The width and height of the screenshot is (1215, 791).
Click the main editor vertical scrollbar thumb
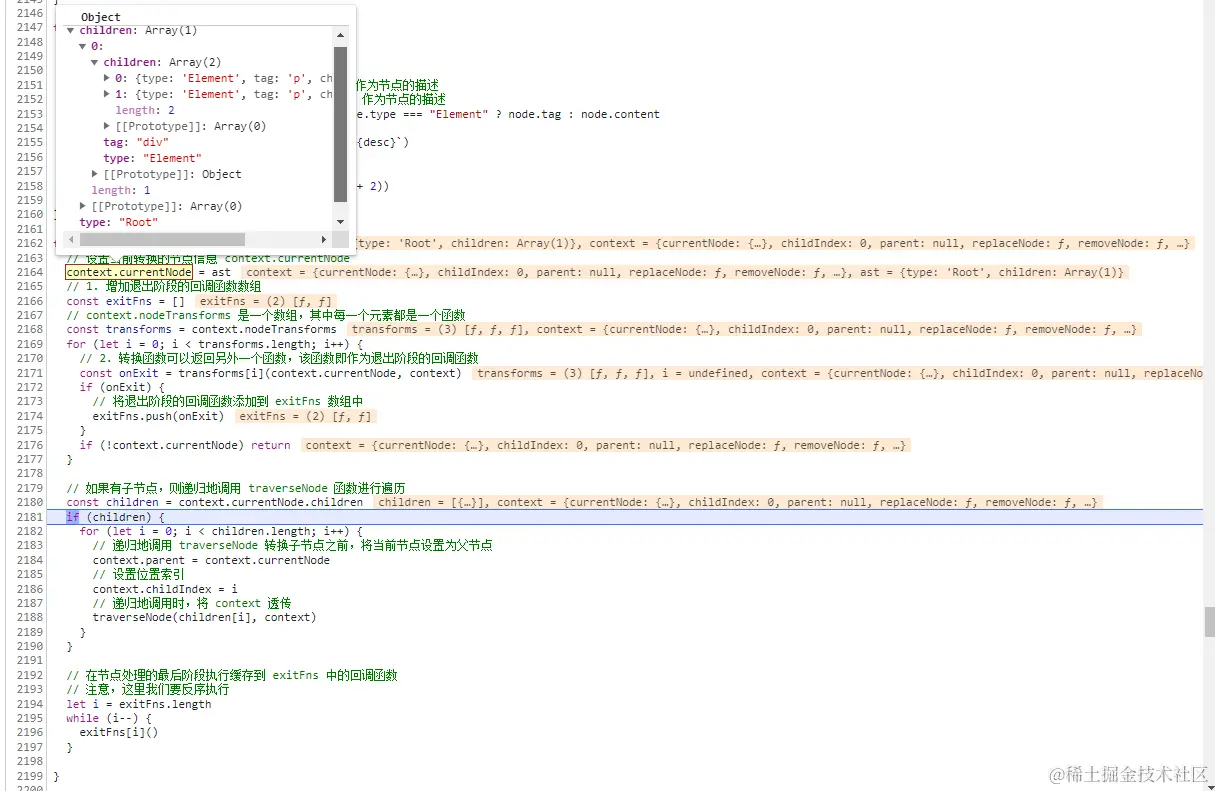point(1209,622)
